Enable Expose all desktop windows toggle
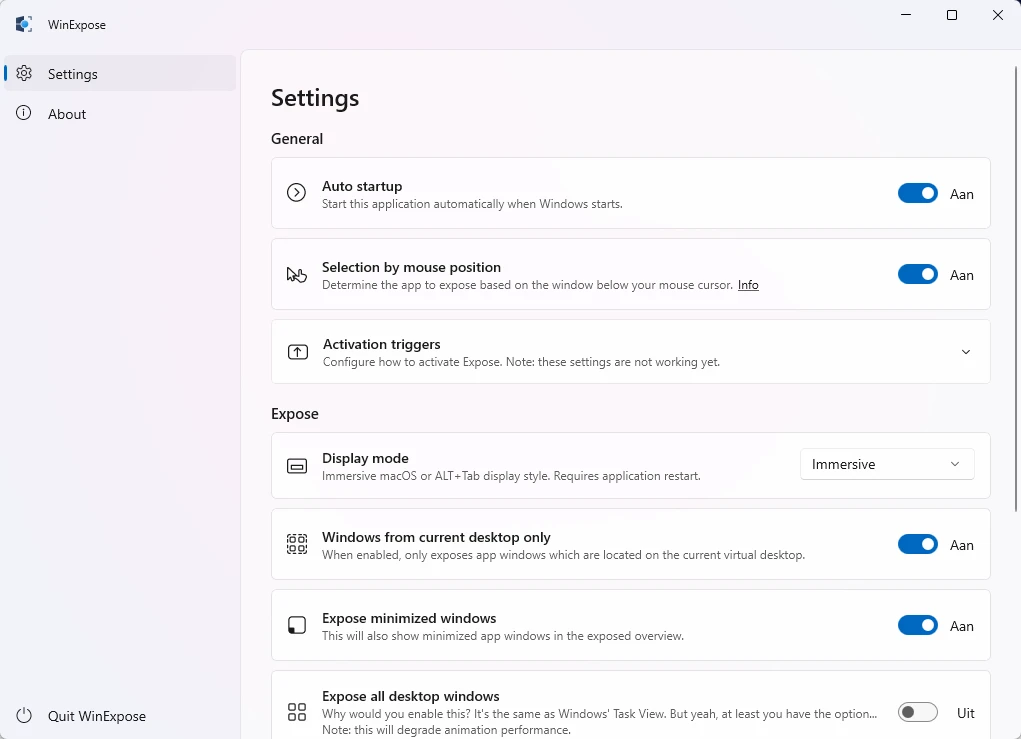This screenshot has width=1021, height=739. click(x=917, y=712)
